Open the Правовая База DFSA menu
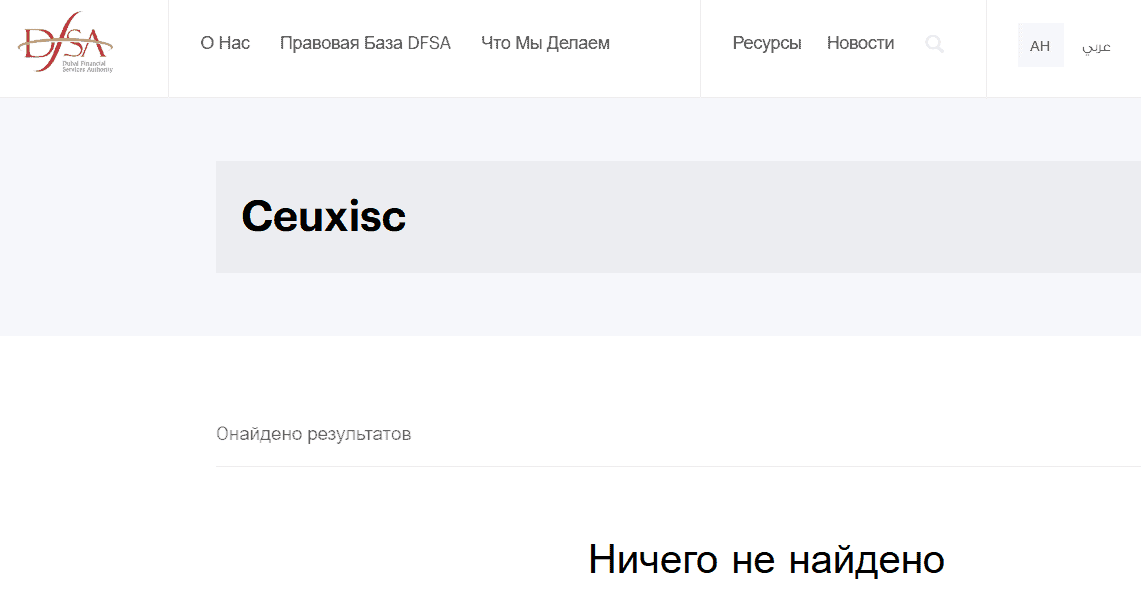This screenshot has width=1141, height=590. click(365, 43)
